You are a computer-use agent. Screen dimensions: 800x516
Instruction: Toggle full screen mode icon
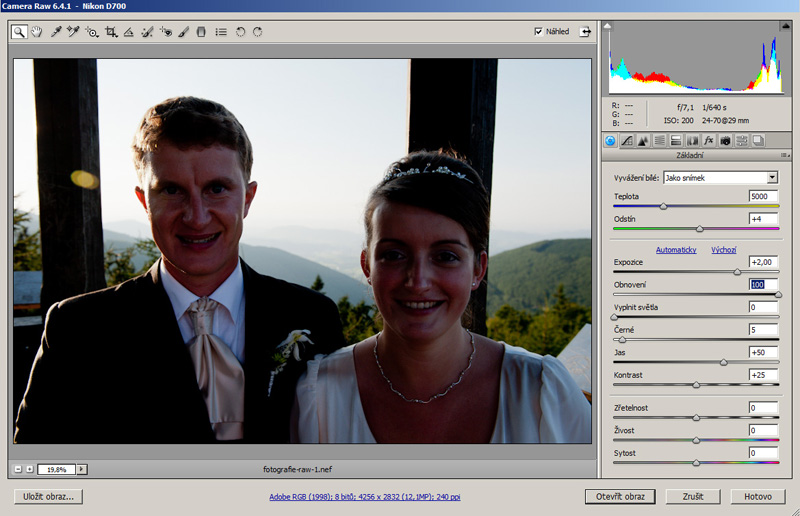(x=584, y=32)
